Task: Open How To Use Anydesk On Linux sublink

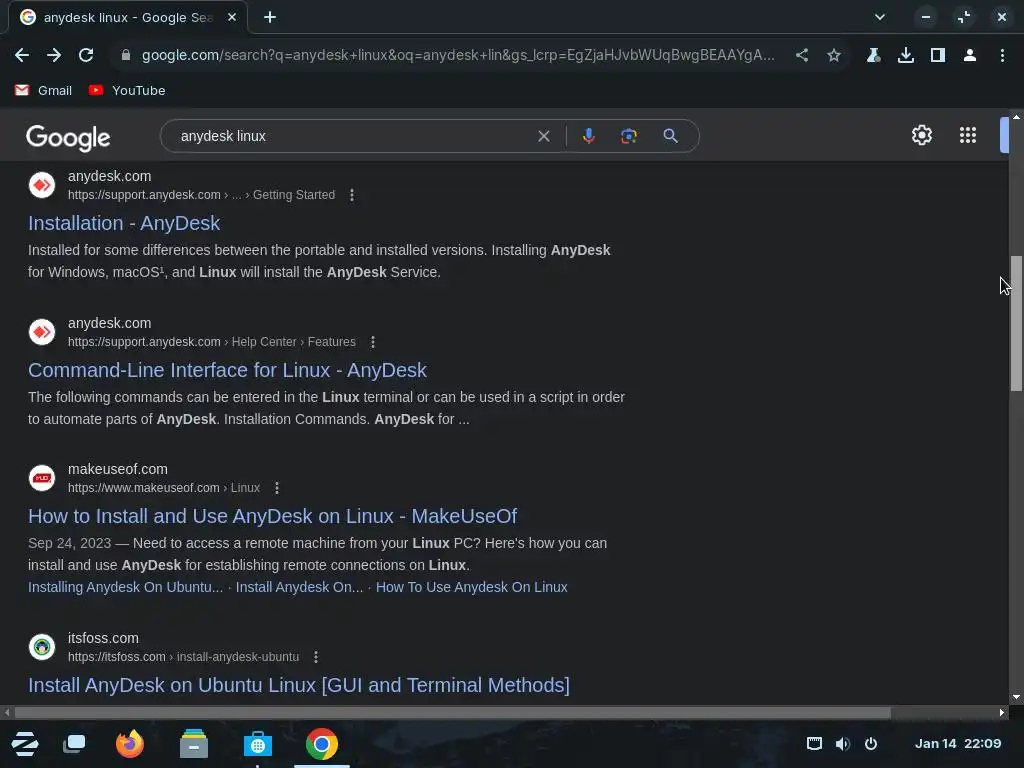Action: pyautogui.click(x=472, y=587)
